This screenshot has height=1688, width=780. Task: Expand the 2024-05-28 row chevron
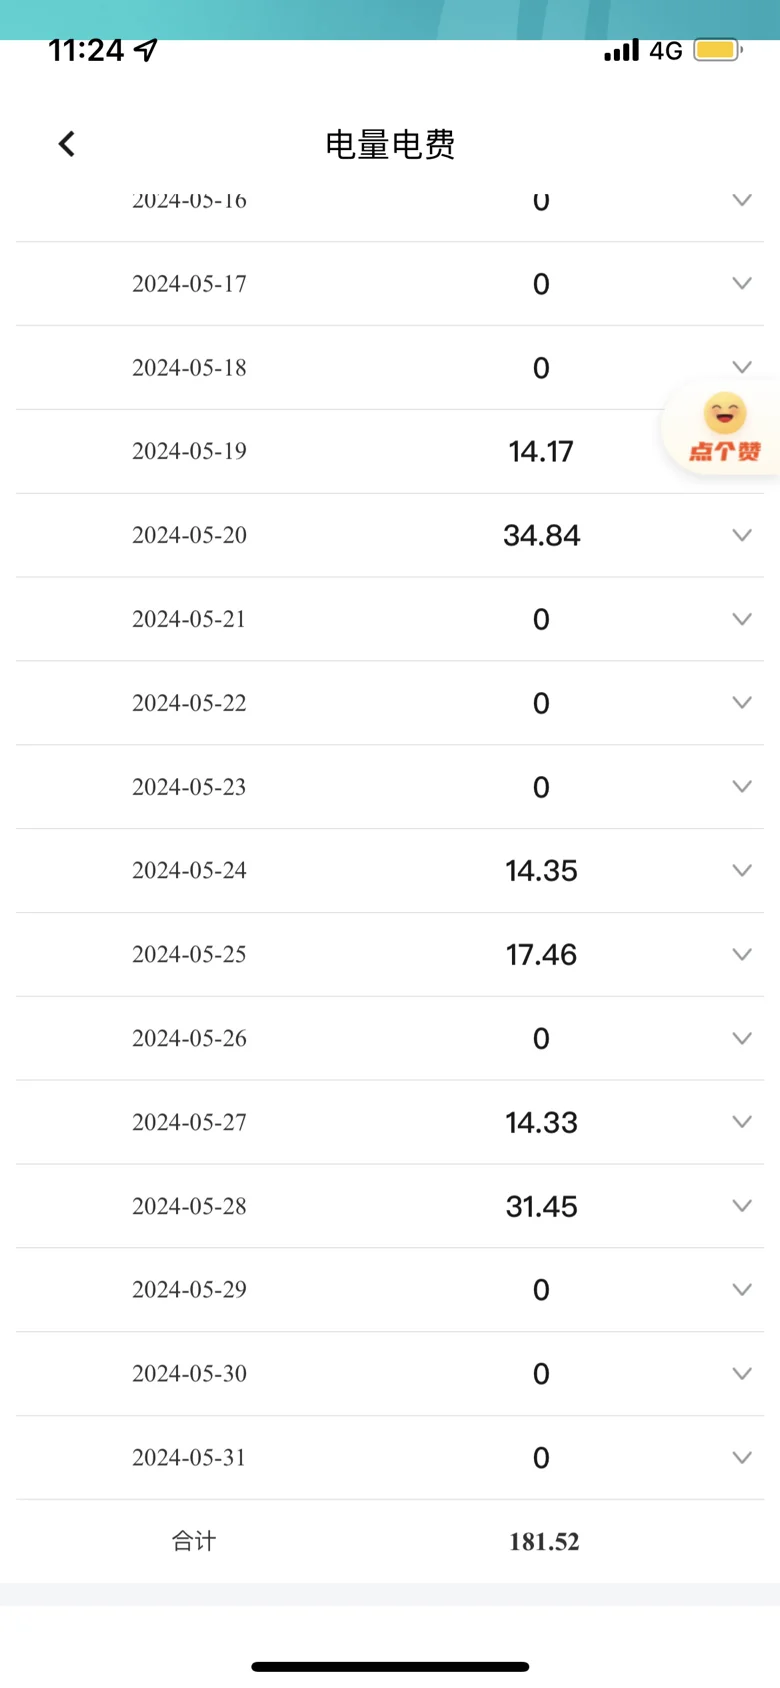[742, 1206]
